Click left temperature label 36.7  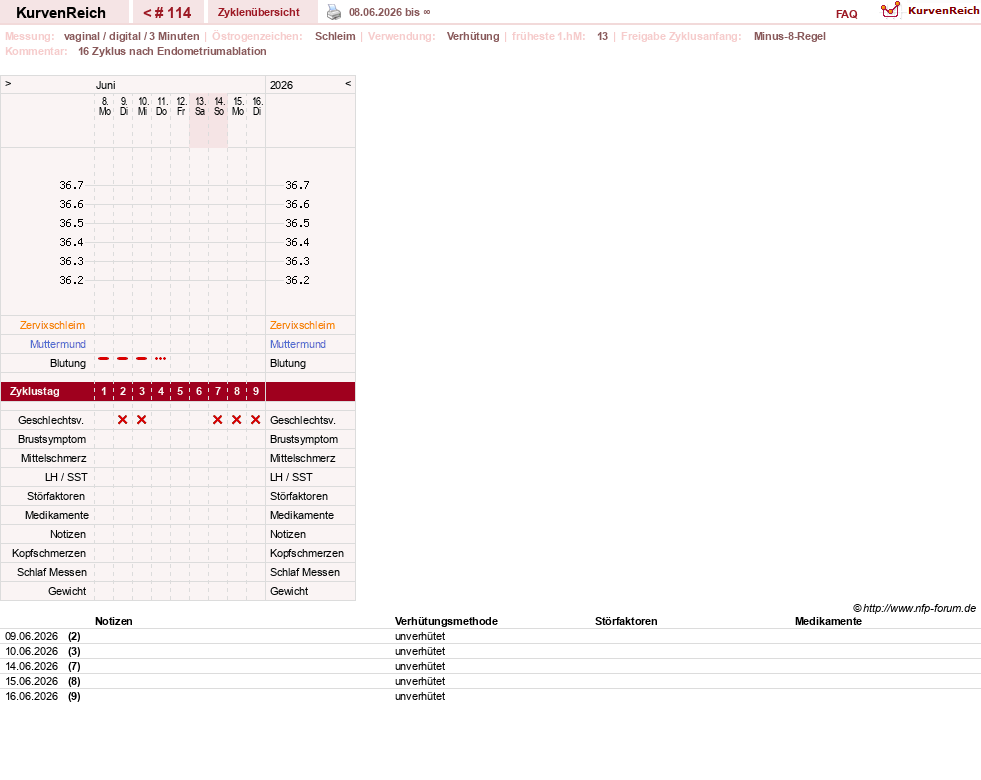71,185
